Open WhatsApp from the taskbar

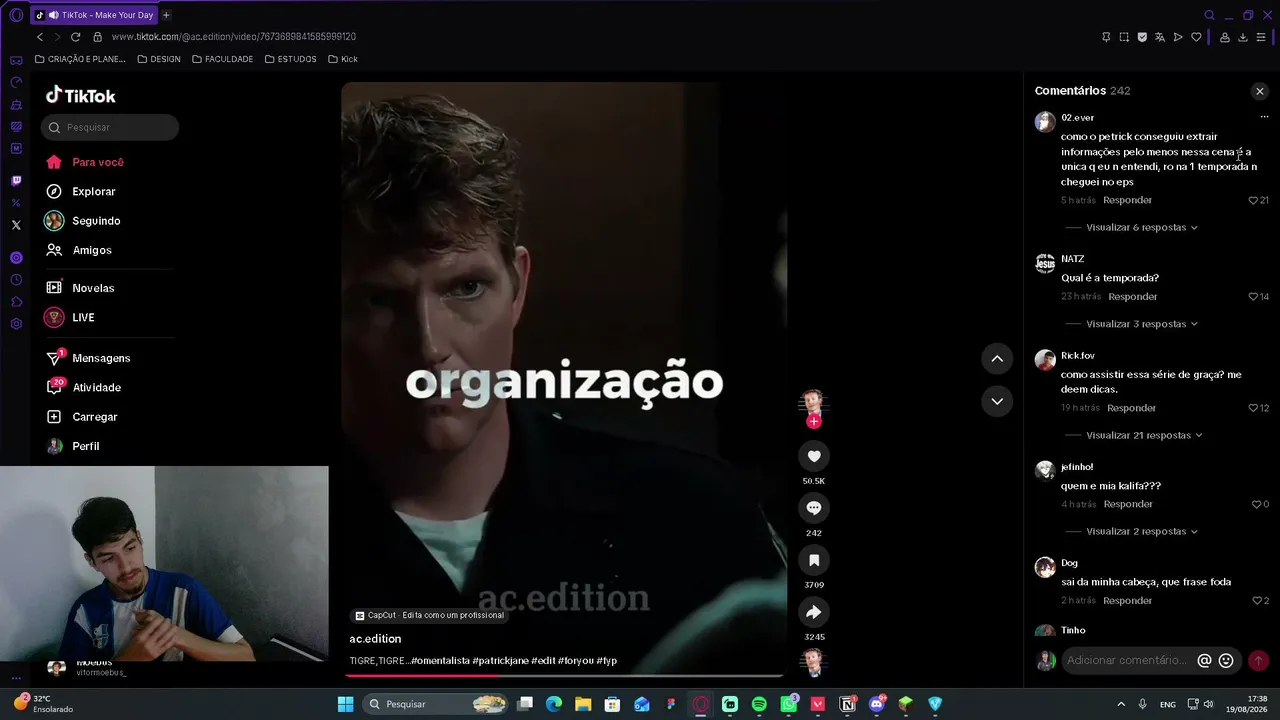789,704
